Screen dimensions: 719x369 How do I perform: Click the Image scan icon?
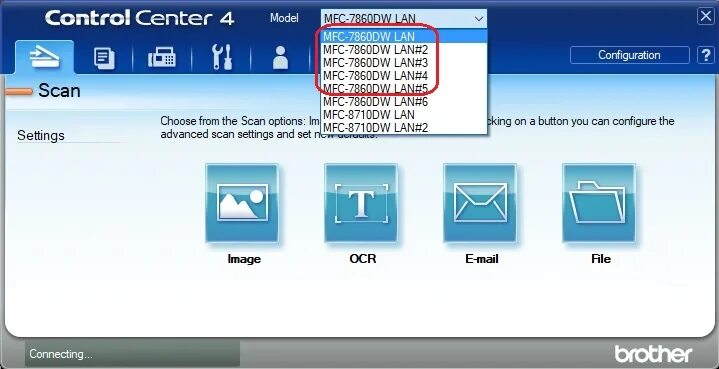point(242,203)
